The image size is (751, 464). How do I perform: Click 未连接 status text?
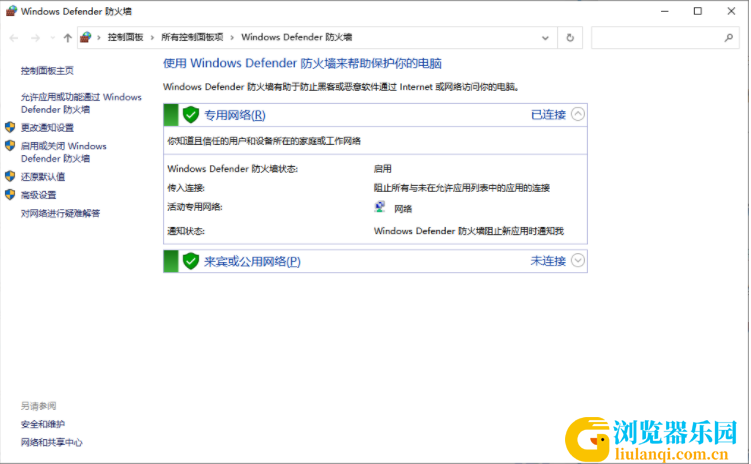click(548, 261)
